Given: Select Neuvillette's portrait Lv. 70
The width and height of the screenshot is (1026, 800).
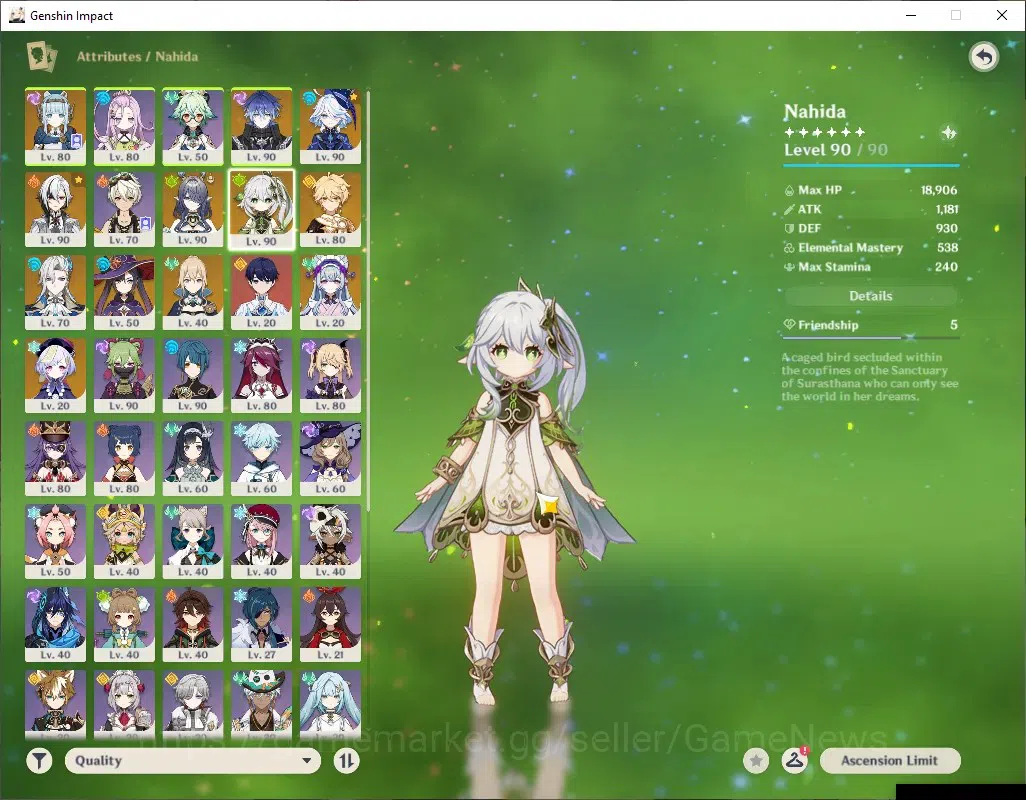Looking at the screenshot, I should (x=56, y=292).
